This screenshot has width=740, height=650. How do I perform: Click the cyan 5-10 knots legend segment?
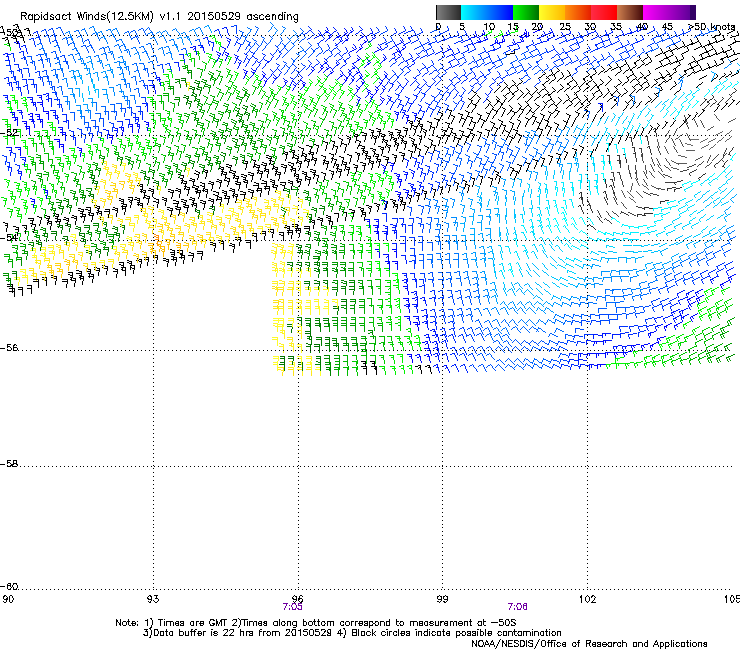474,12
